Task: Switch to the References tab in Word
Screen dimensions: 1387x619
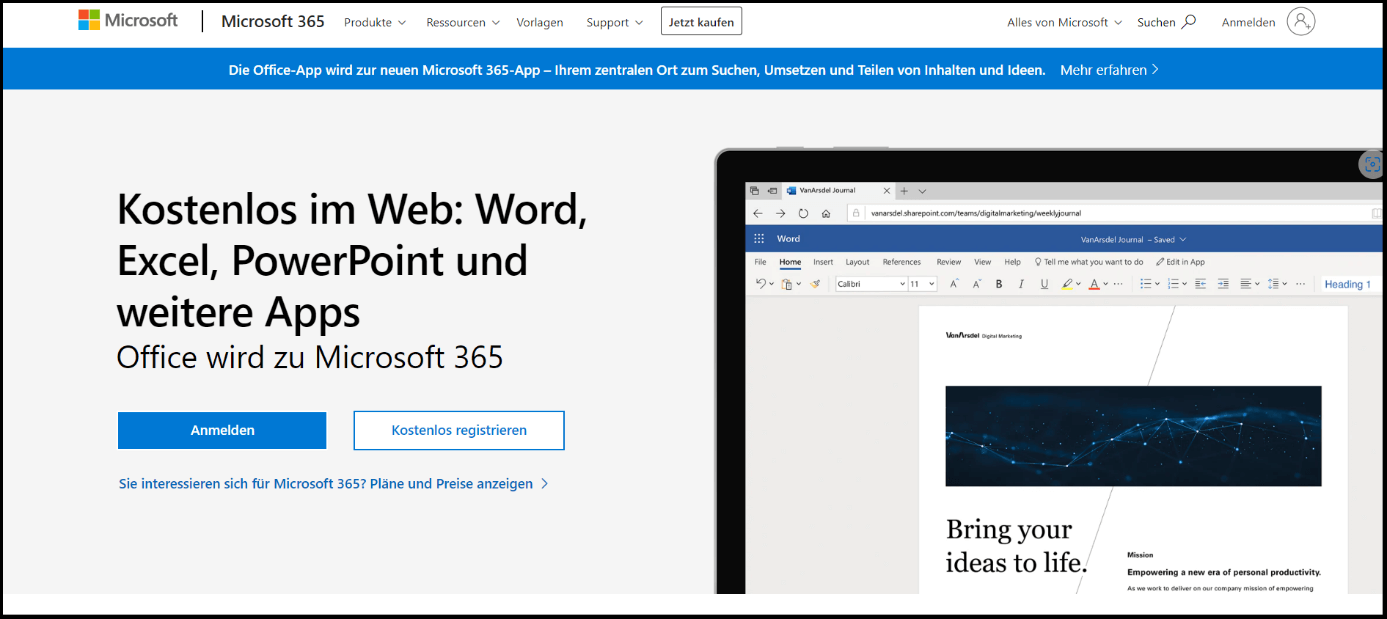Action: tap(901, 262)
